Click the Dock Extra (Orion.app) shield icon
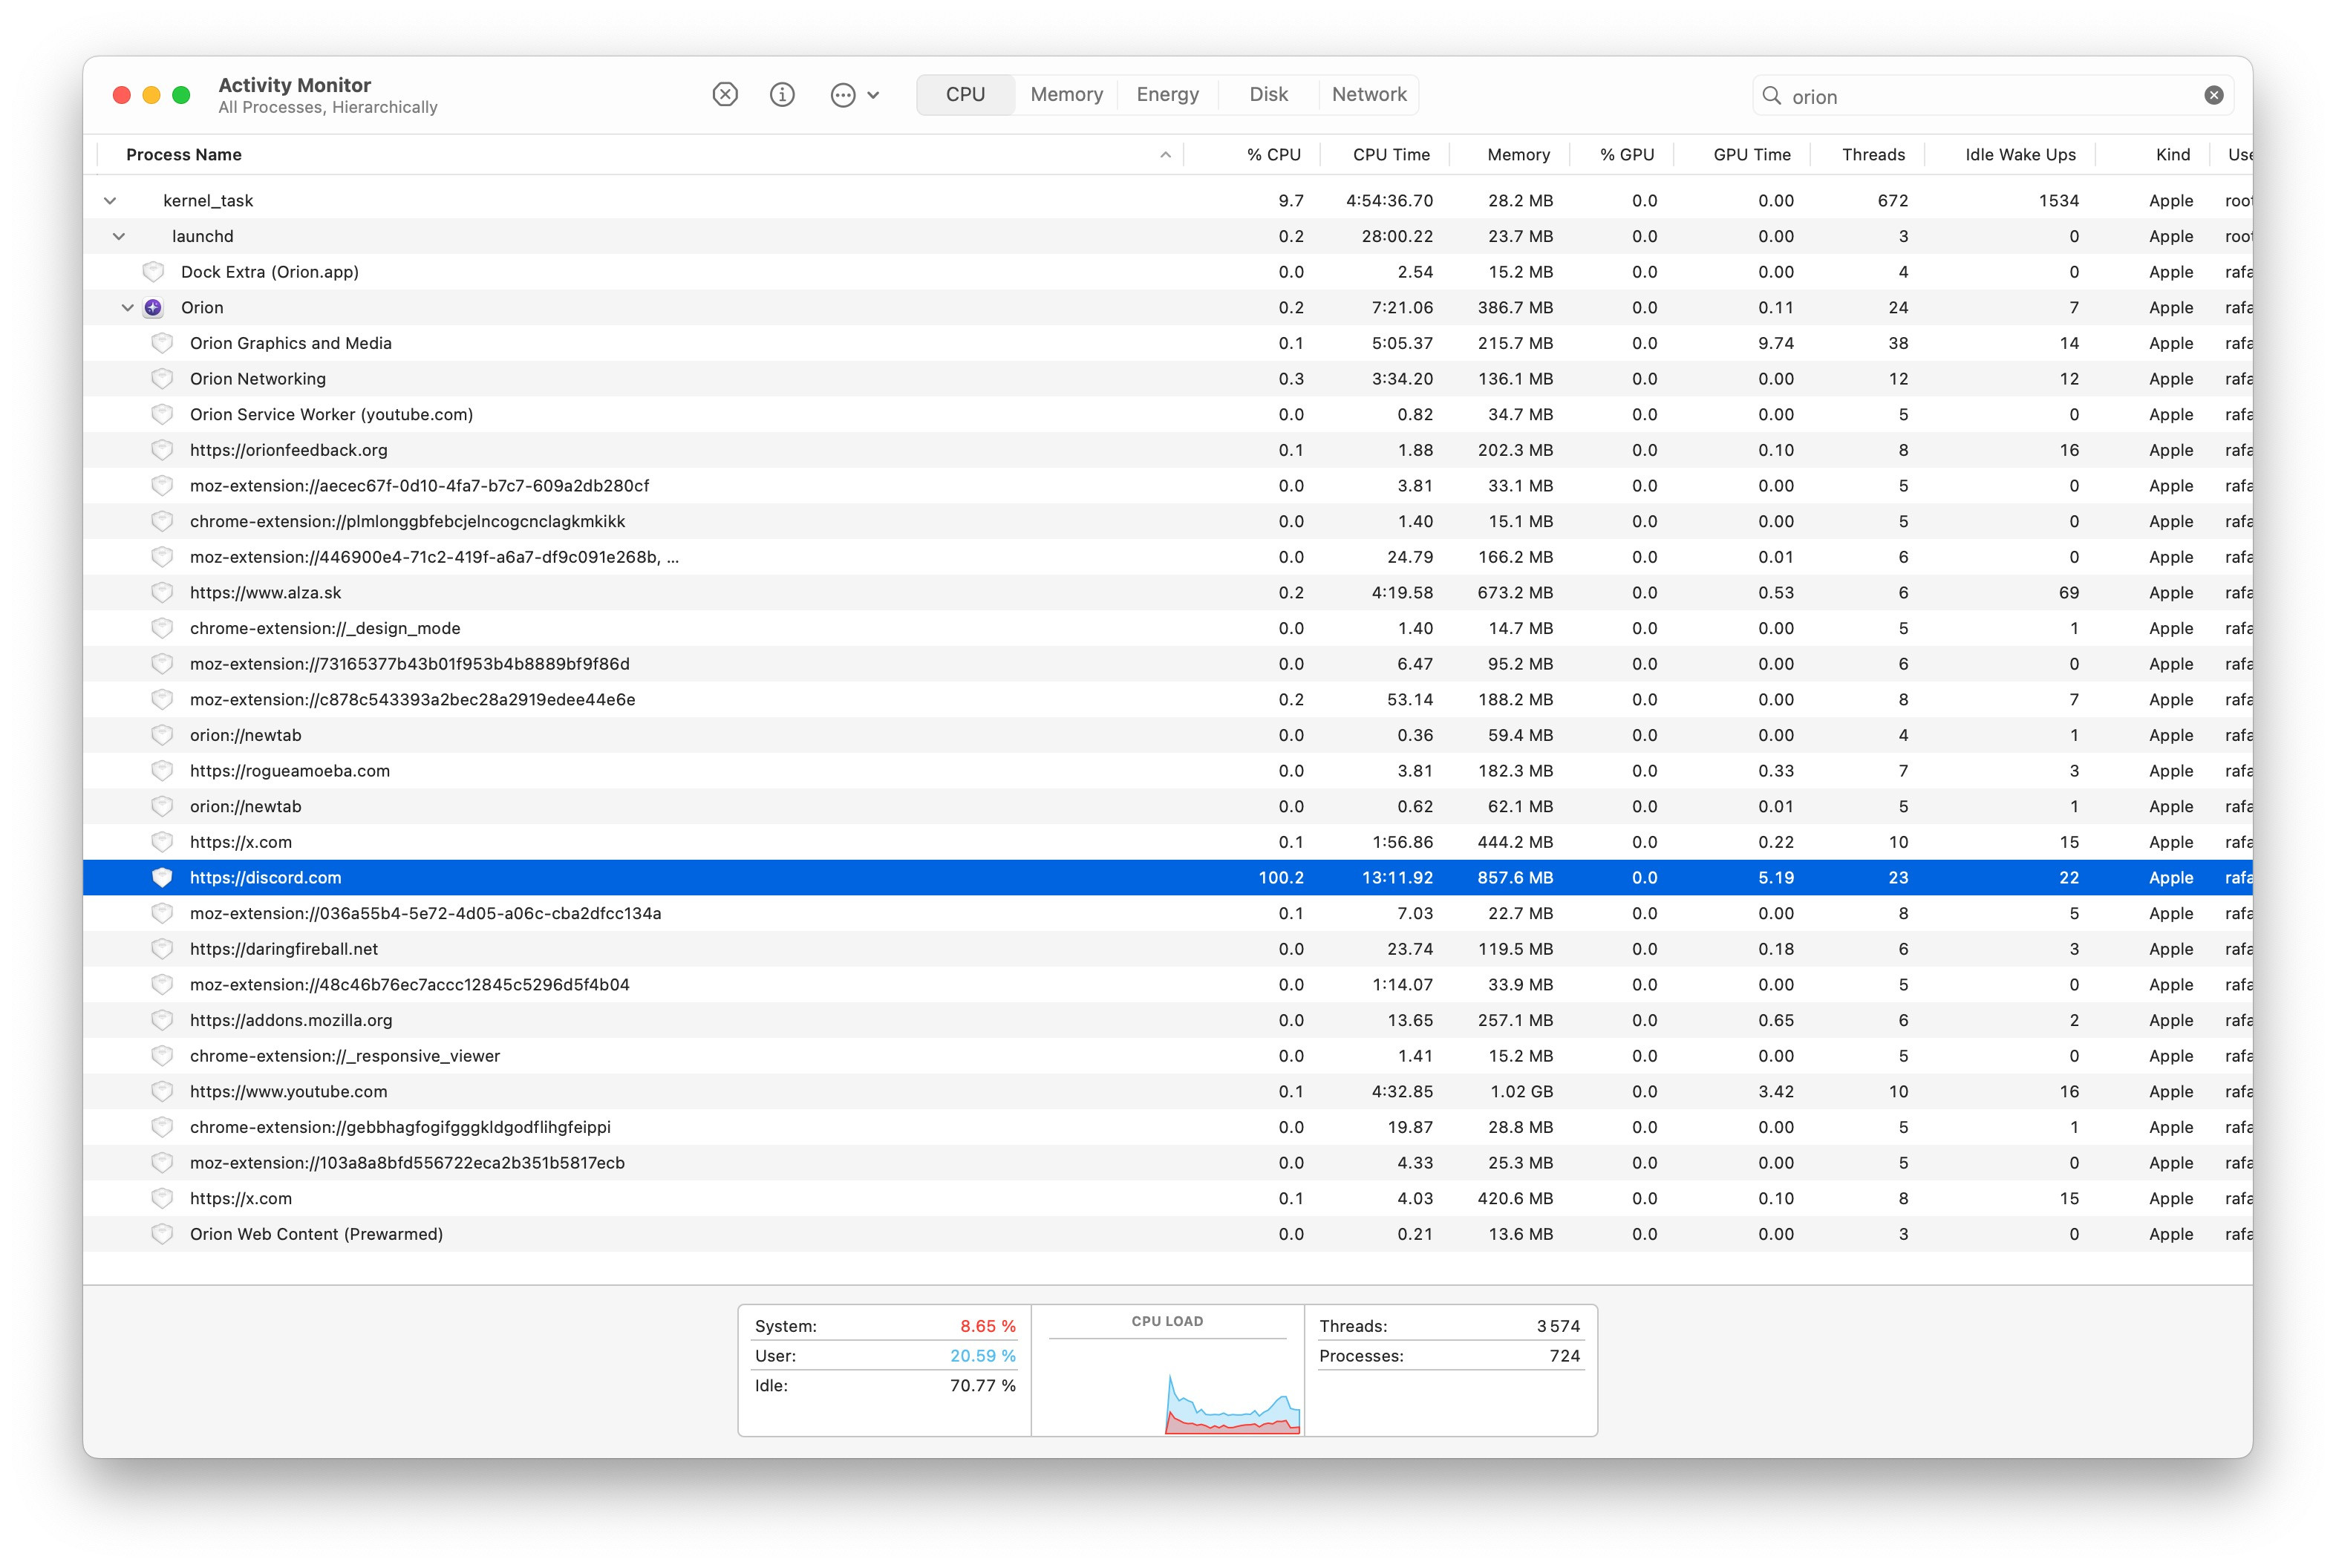 (x=153, y=271)
